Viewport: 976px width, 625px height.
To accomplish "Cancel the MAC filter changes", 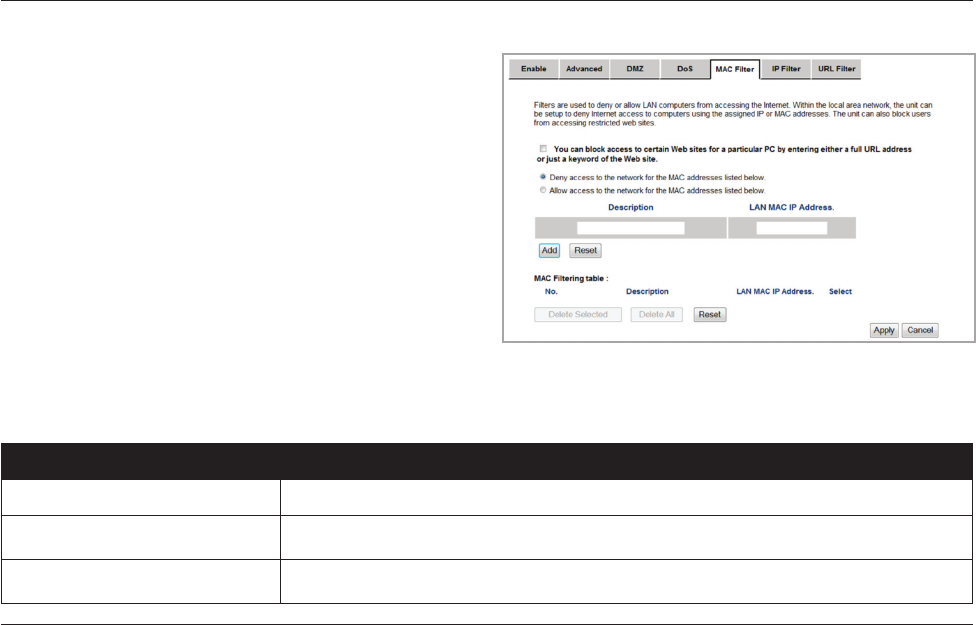I will 920,330.
